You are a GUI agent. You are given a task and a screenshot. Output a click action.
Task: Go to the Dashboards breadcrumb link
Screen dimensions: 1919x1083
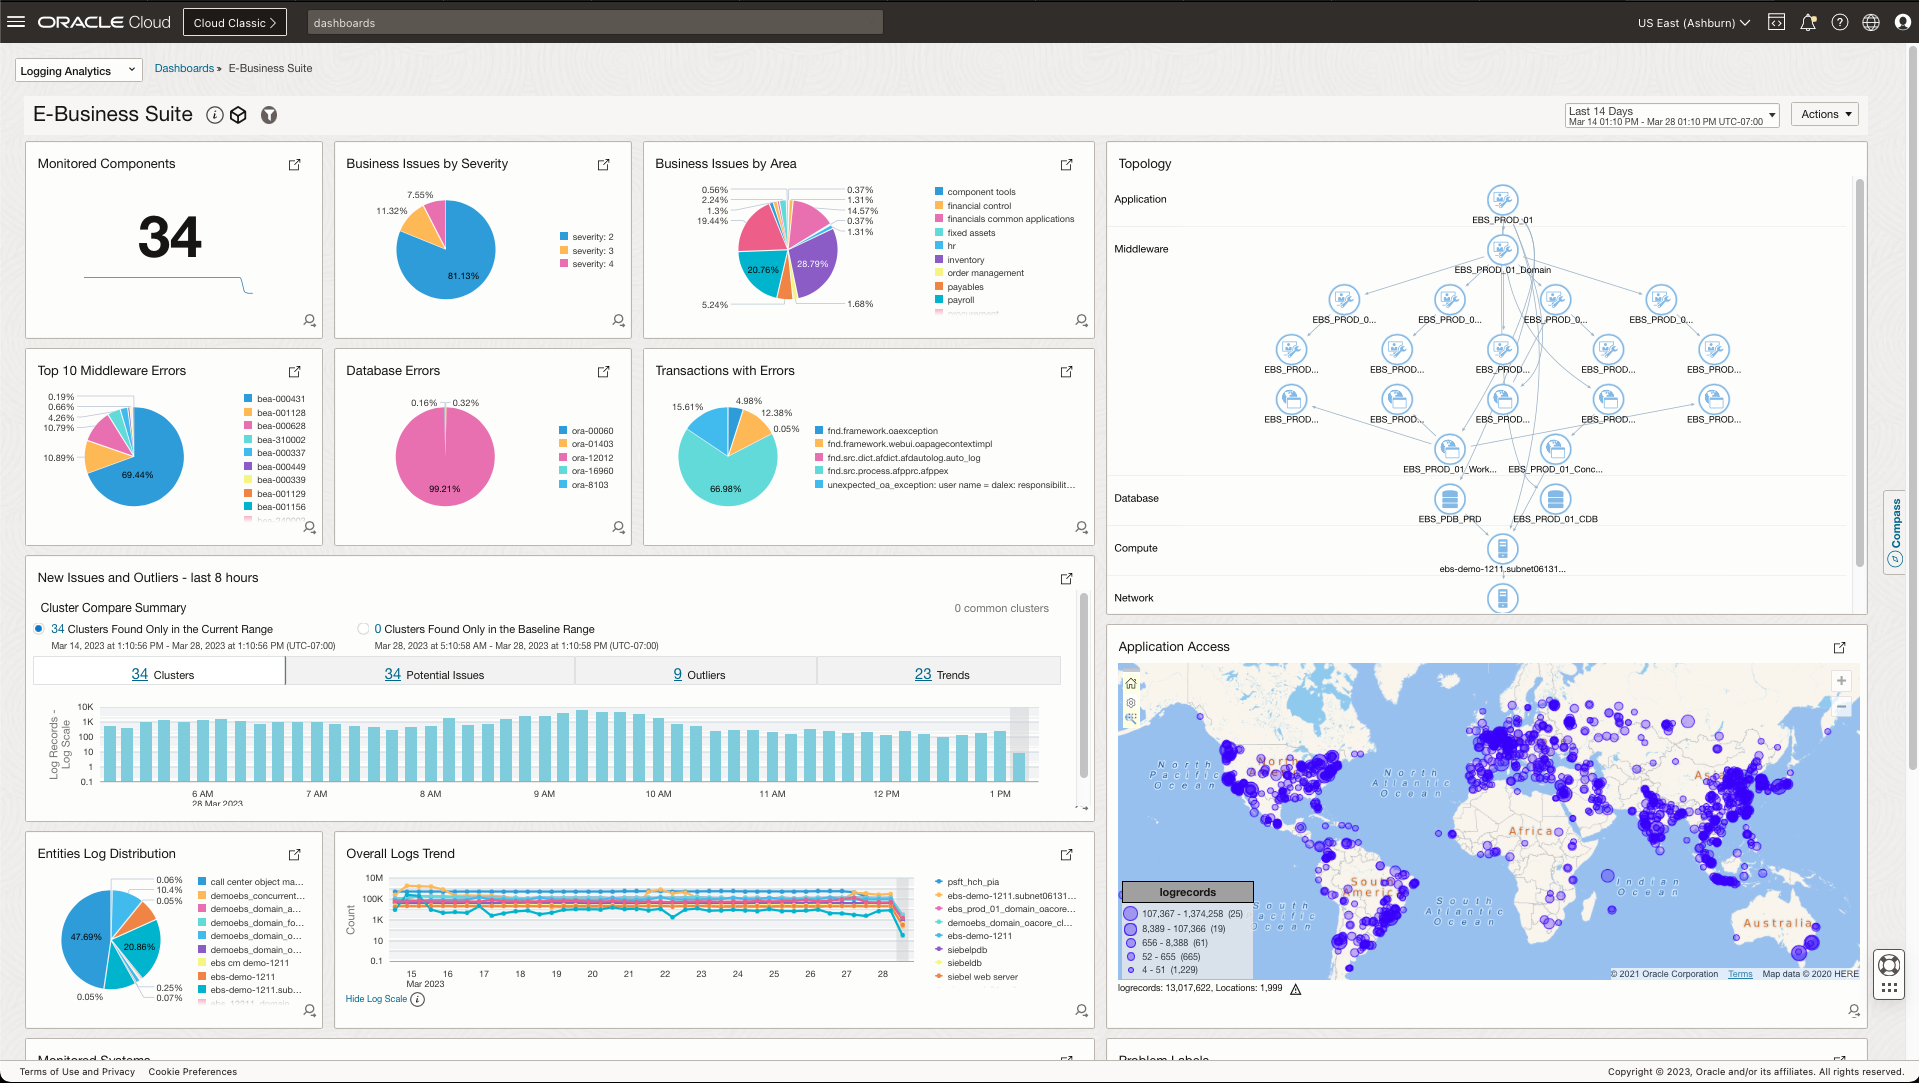coord(184,68)
